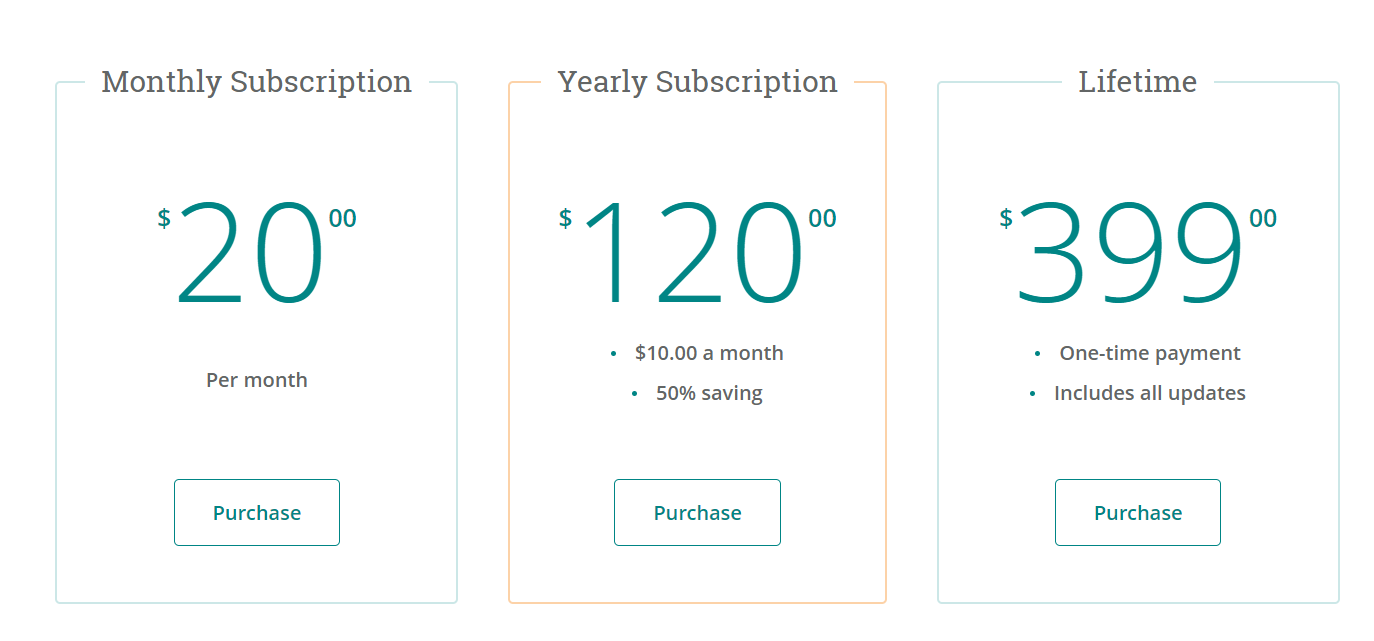The width and height of the screenshot is (1374, 641).
Task: Click Purchase in the Lifetime plan
Action: pyautogui.click(x=1138, y=512)
